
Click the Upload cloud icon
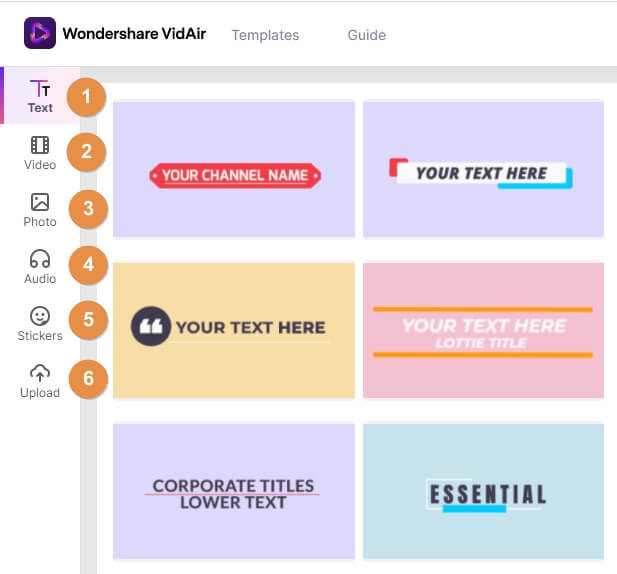[40, 373]
